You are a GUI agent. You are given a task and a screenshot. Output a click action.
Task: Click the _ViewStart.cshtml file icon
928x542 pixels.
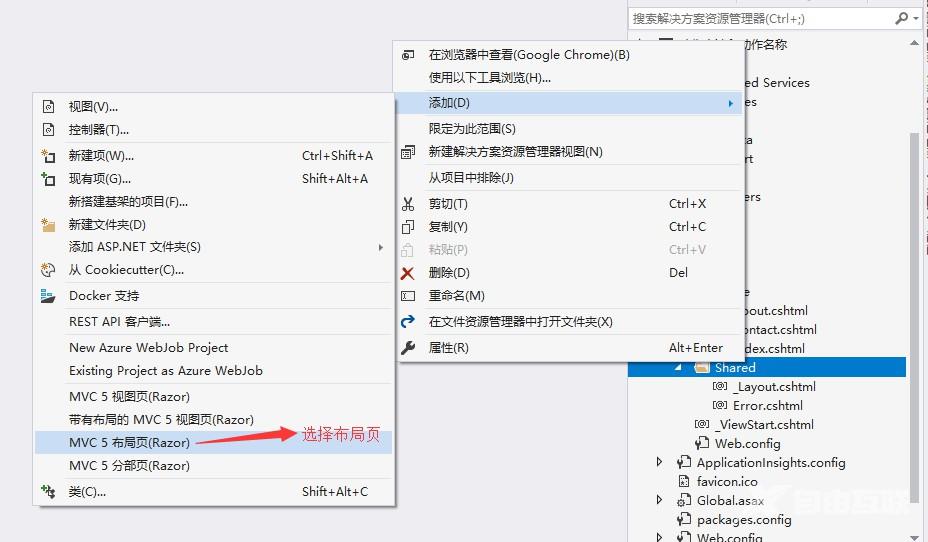(x=702, y=424)
